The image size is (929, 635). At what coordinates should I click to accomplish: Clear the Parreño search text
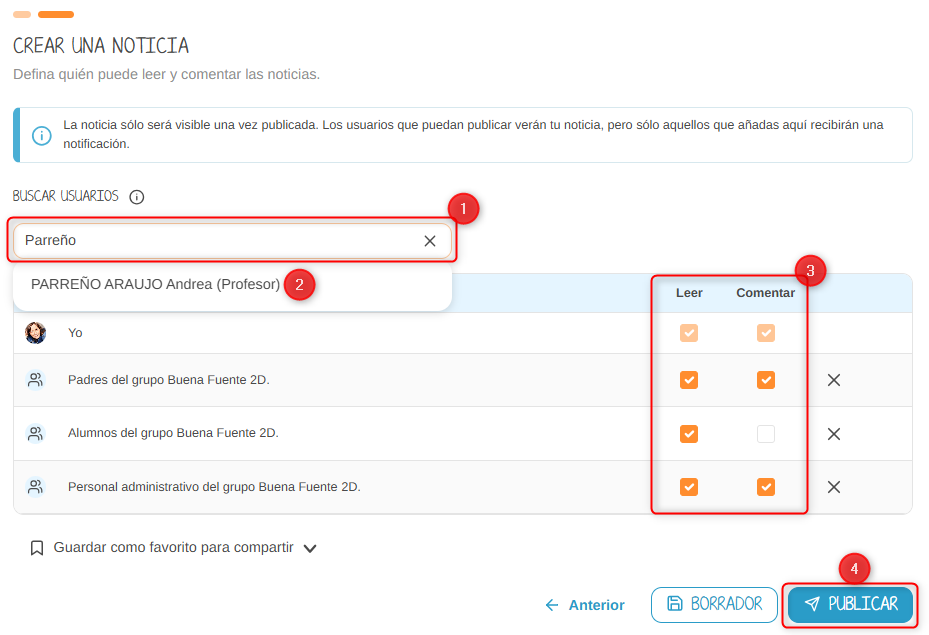click(x=430, y=241)
